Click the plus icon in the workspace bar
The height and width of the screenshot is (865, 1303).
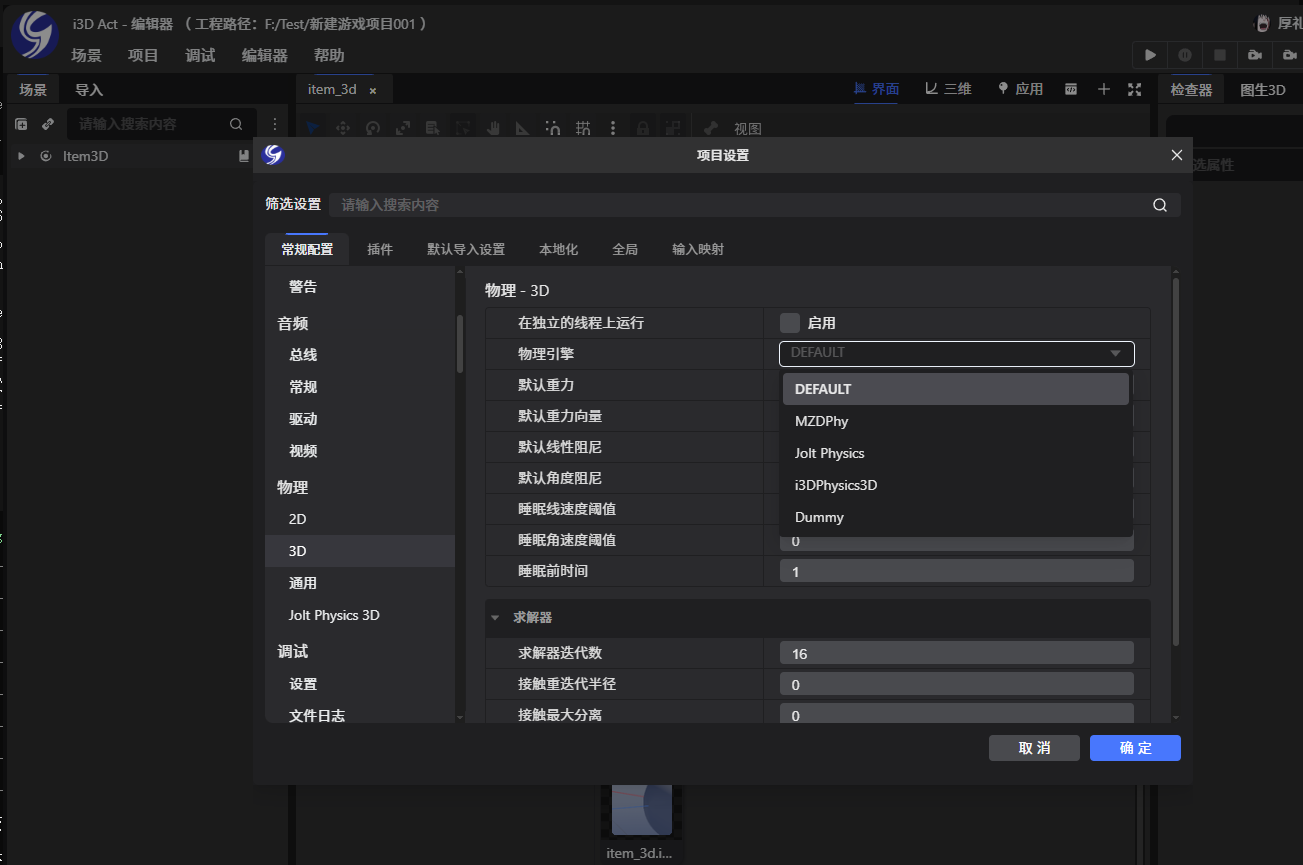[x=1104, y=89]
